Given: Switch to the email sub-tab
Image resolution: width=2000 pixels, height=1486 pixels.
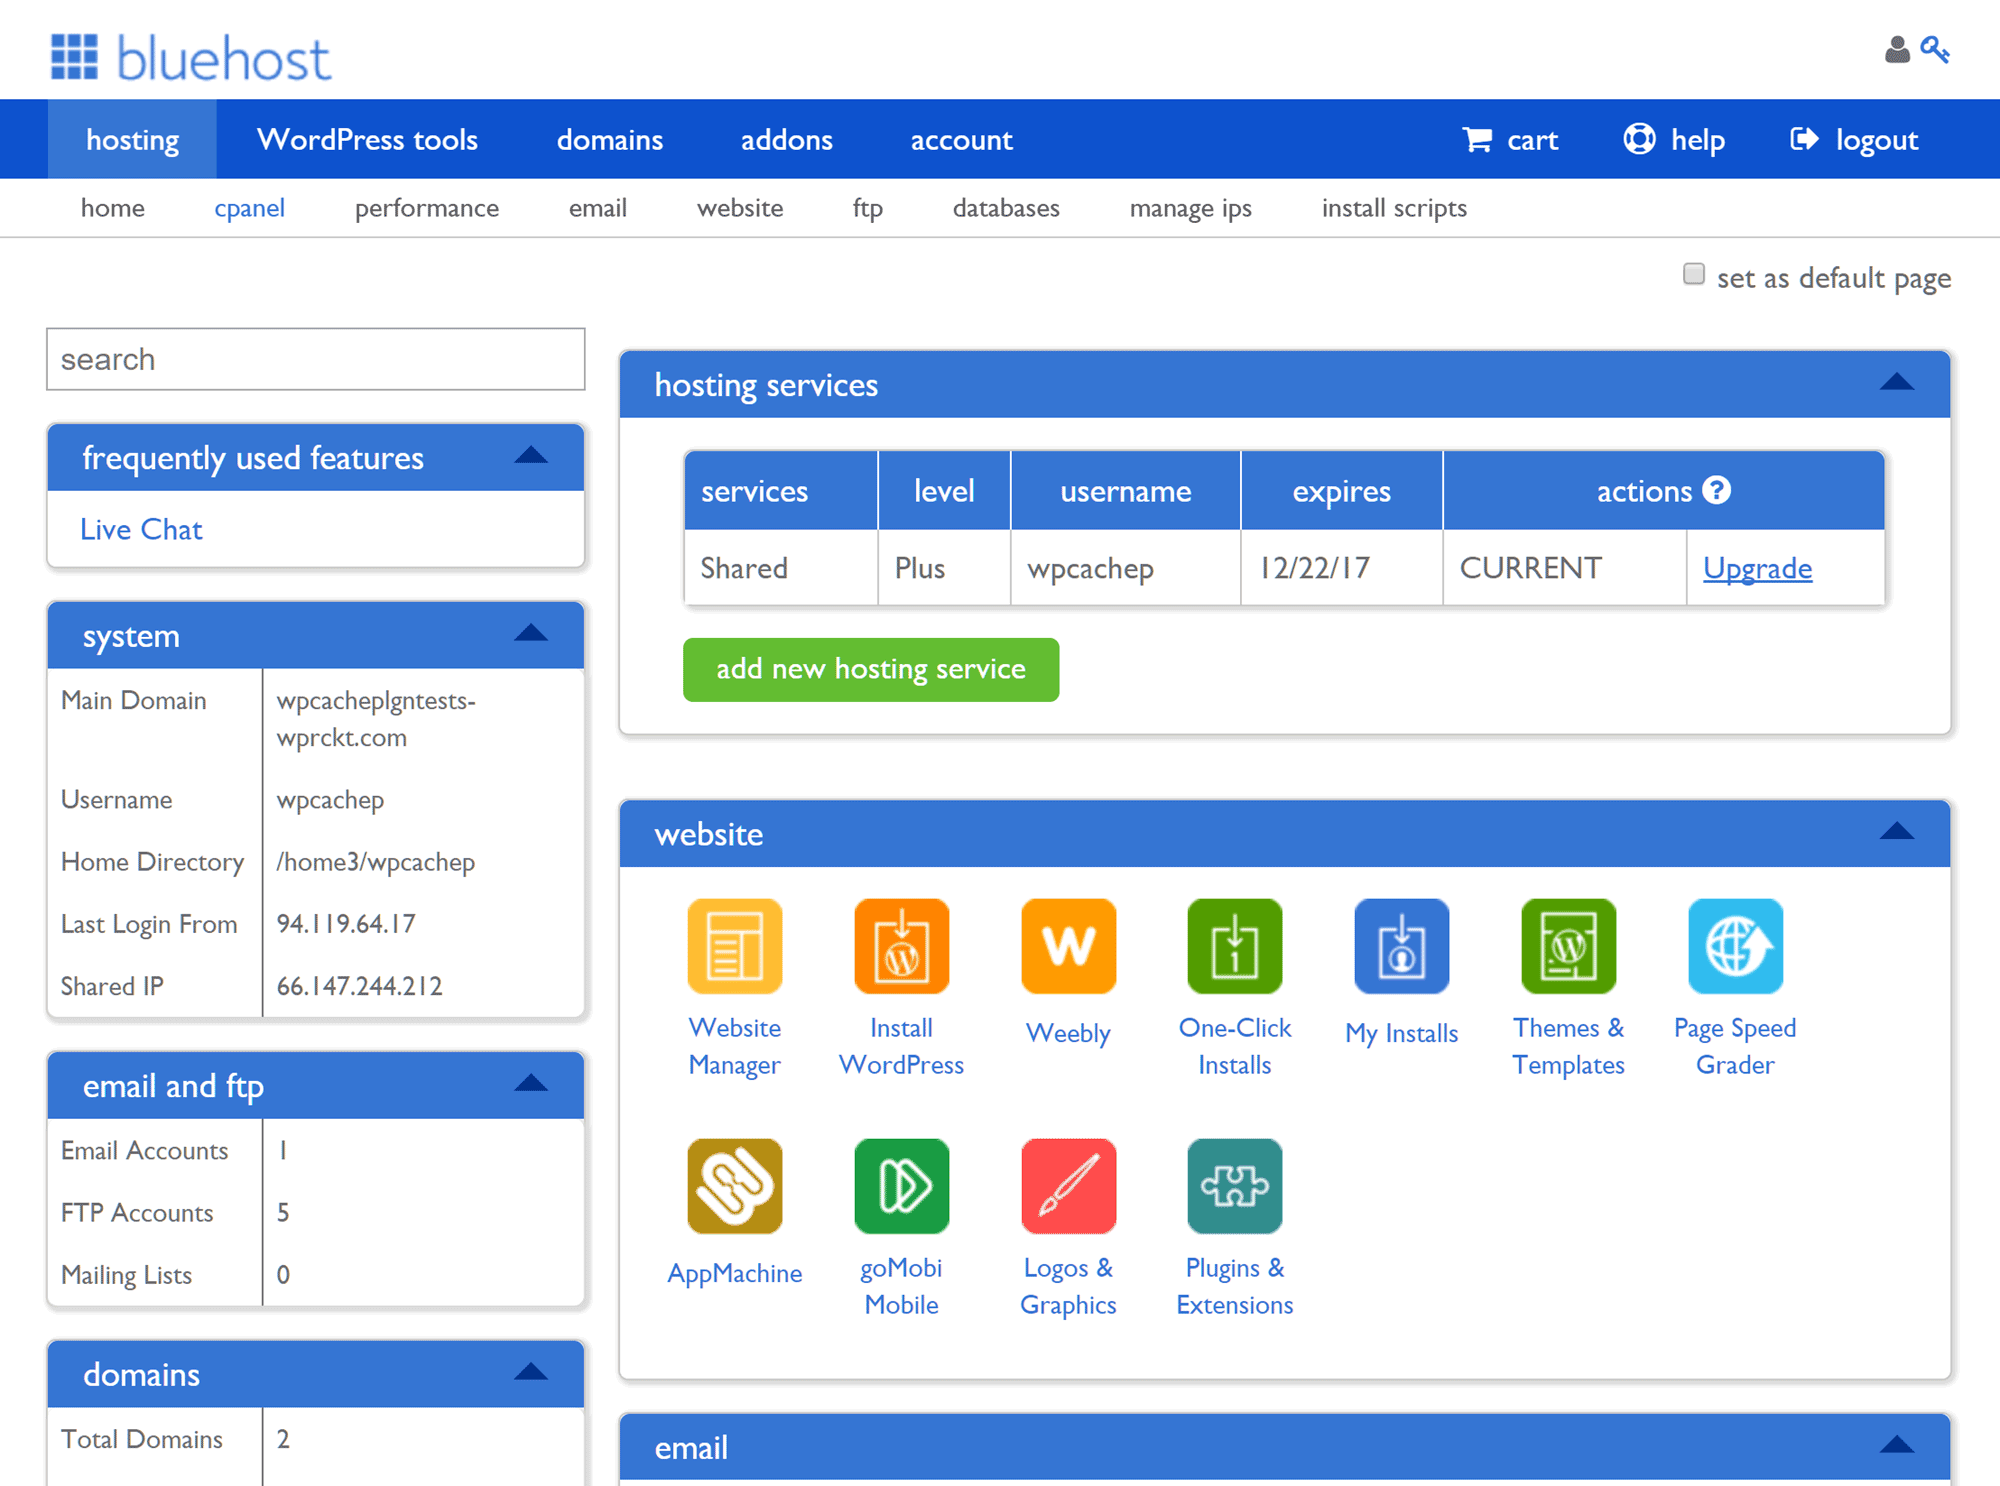Looking at the screenshot, I should (598, 208).
